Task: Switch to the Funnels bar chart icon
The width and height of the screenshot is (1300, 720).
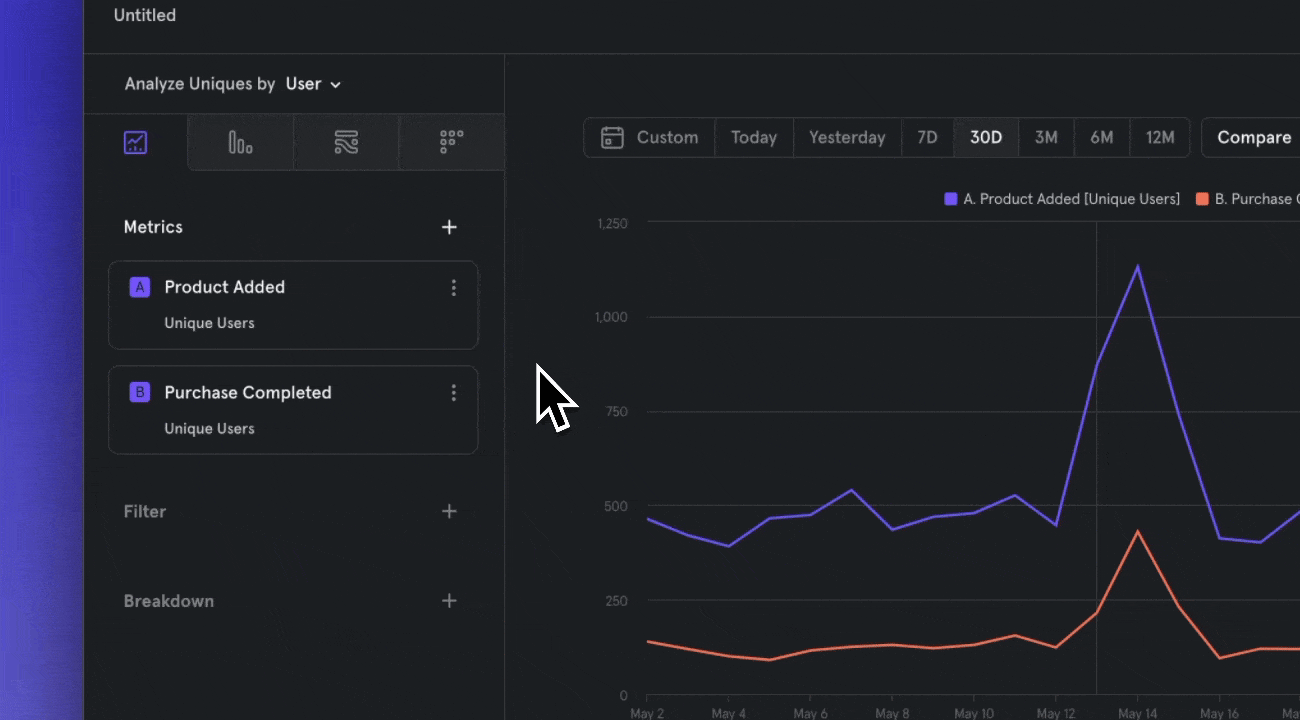Action: click(240, 142)
